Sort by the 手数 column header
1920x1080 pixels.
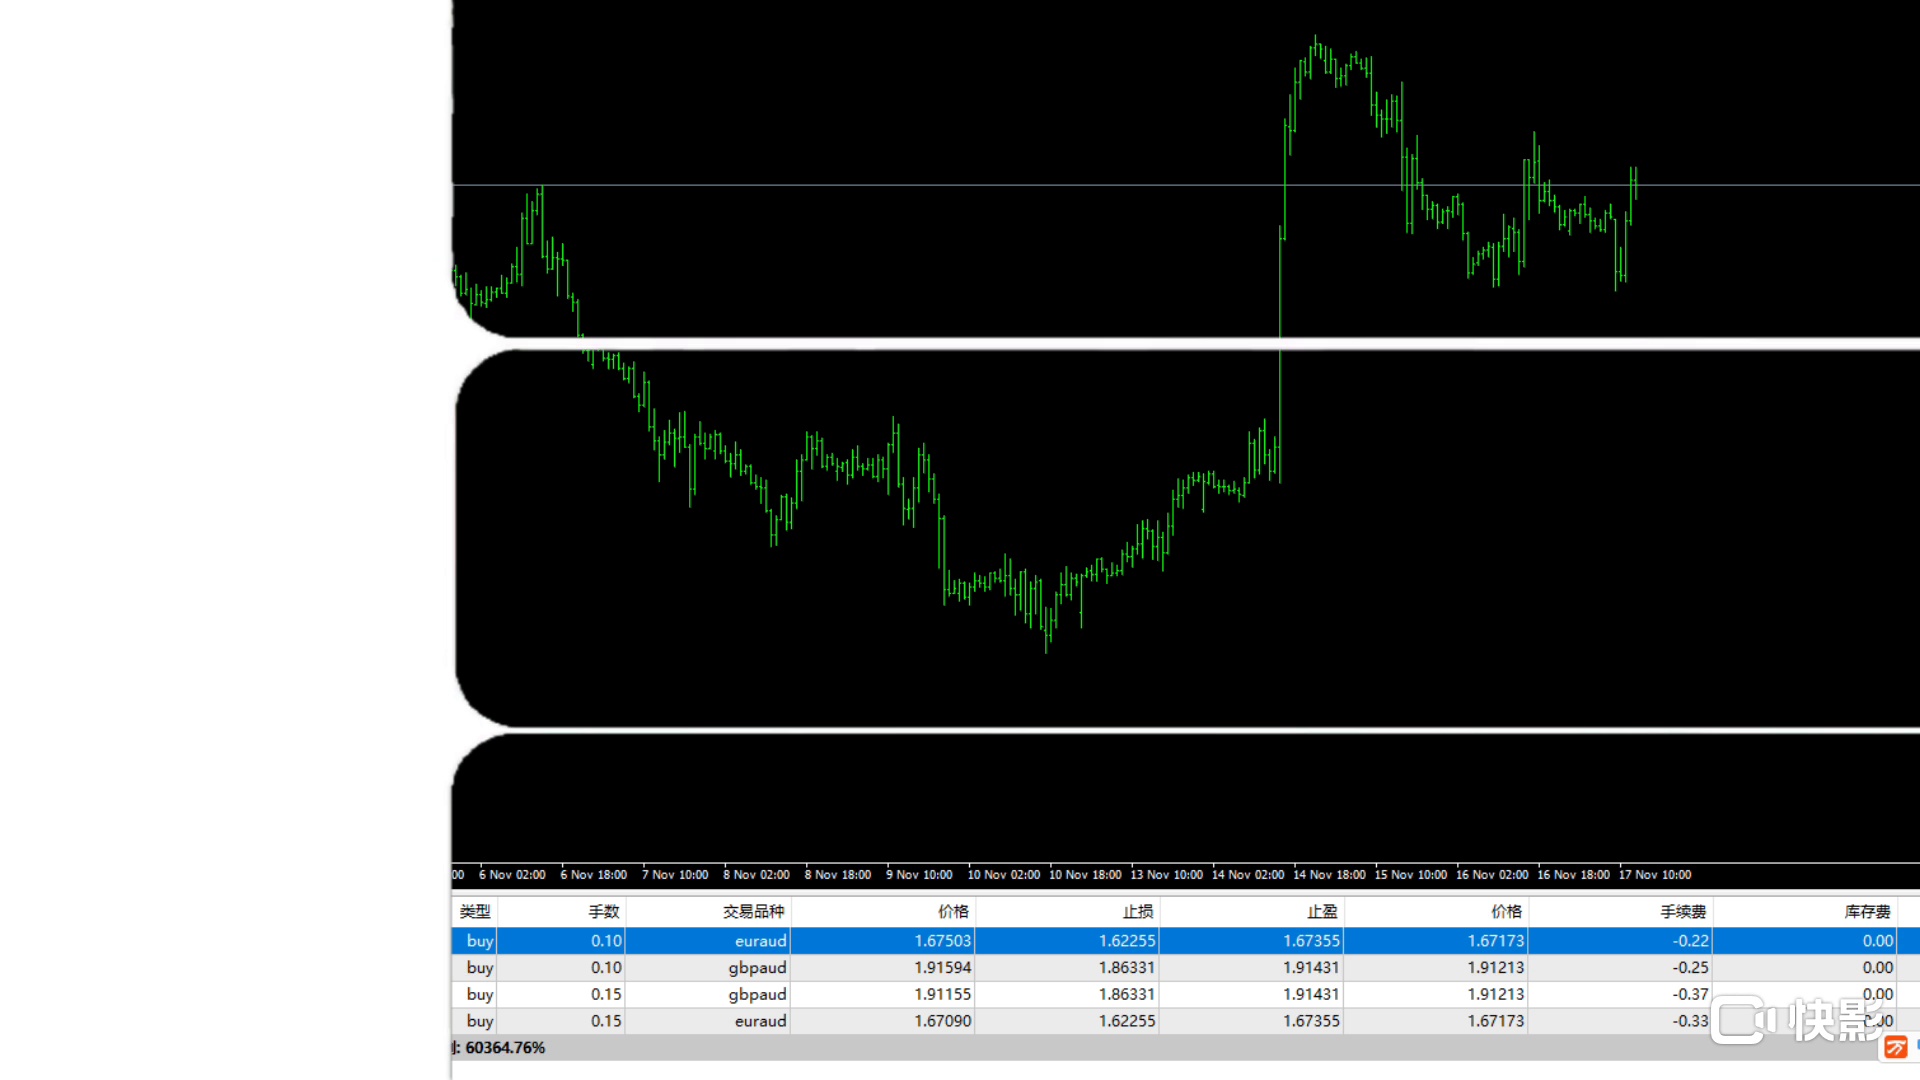pos(603,911)
